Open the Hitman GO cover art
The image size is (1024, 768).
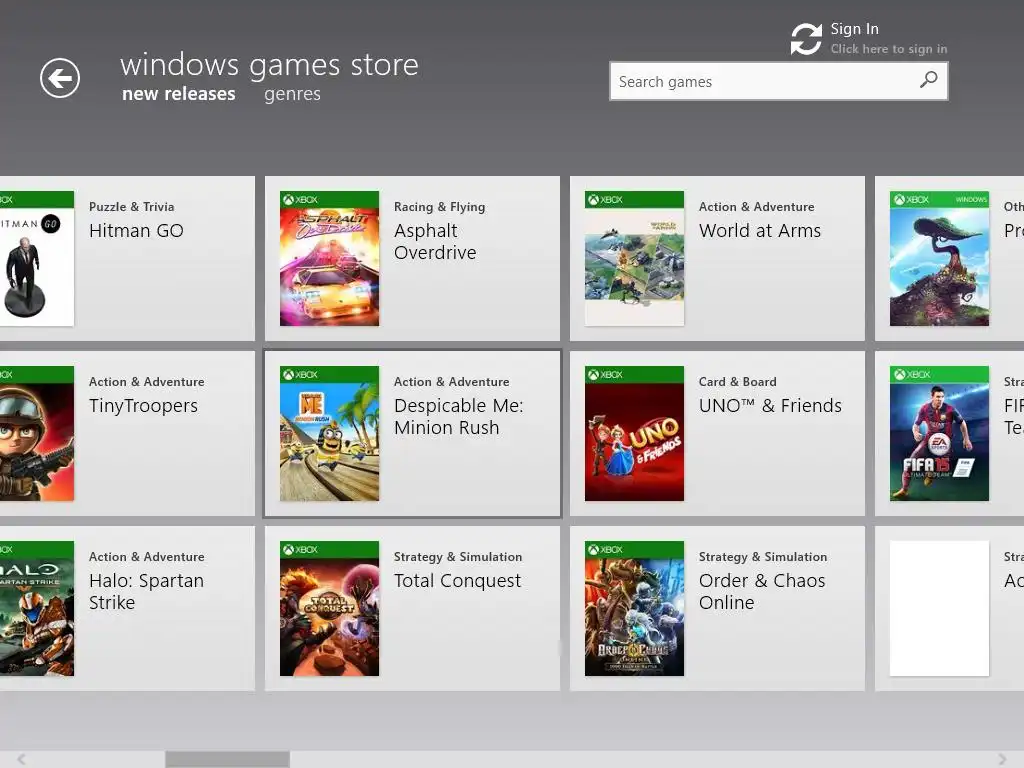click(37, 259)
